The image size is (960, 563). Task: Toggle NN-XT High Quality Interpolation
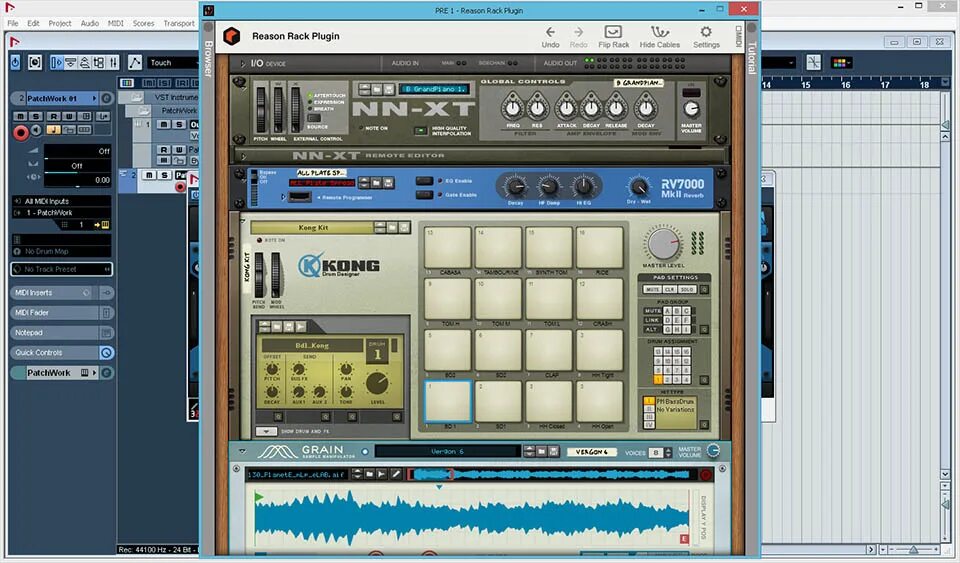point(420,130)
